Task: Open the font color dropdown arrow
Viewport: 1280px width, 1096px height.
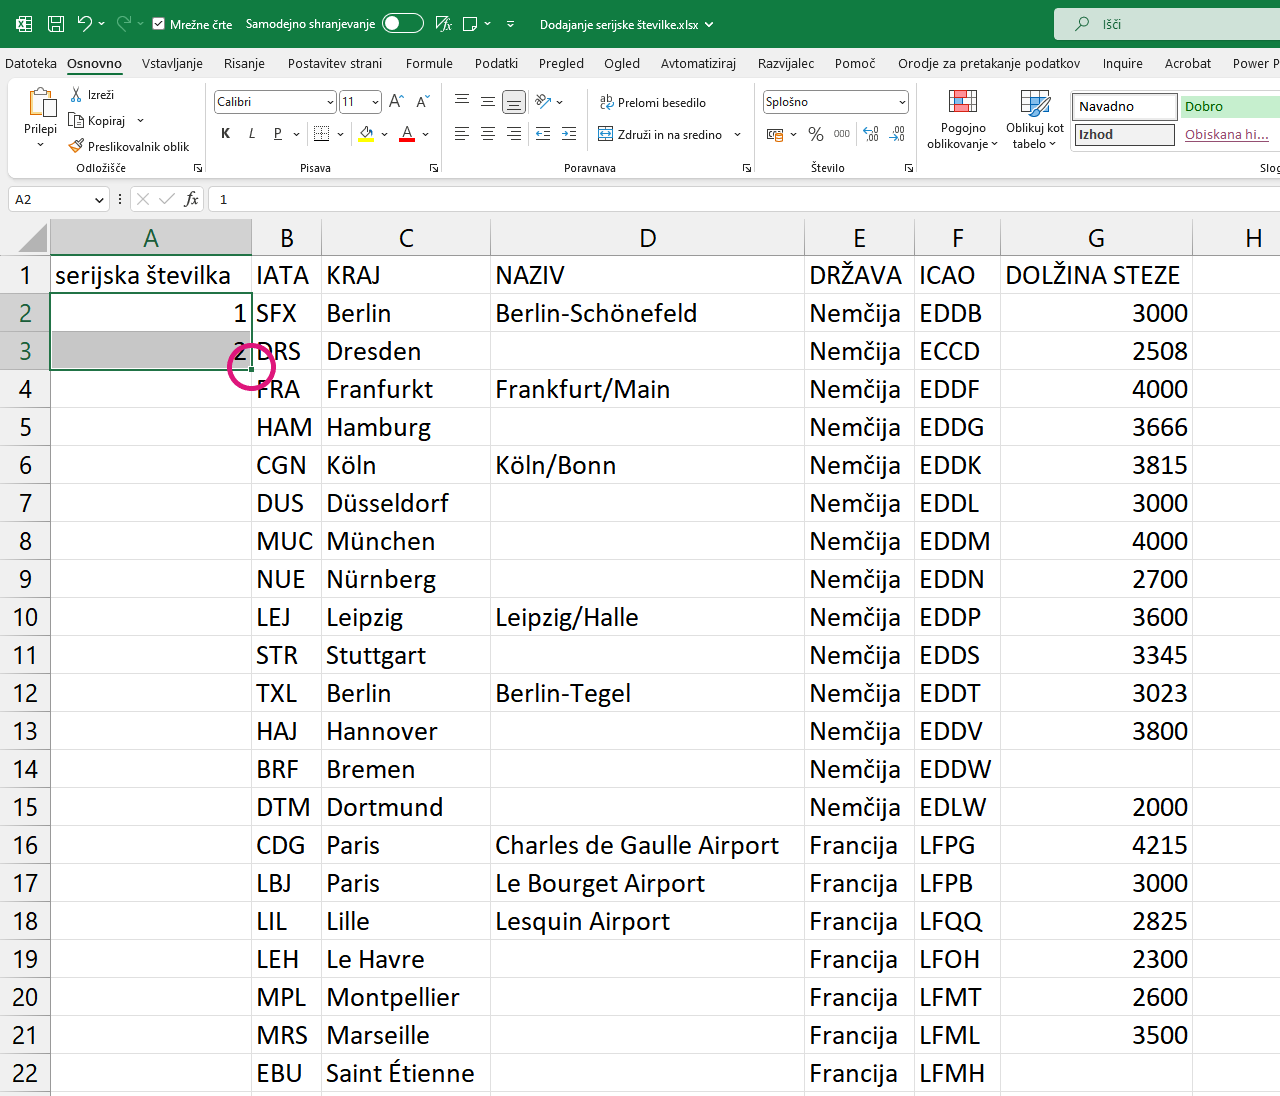Action: pos(426,134)
